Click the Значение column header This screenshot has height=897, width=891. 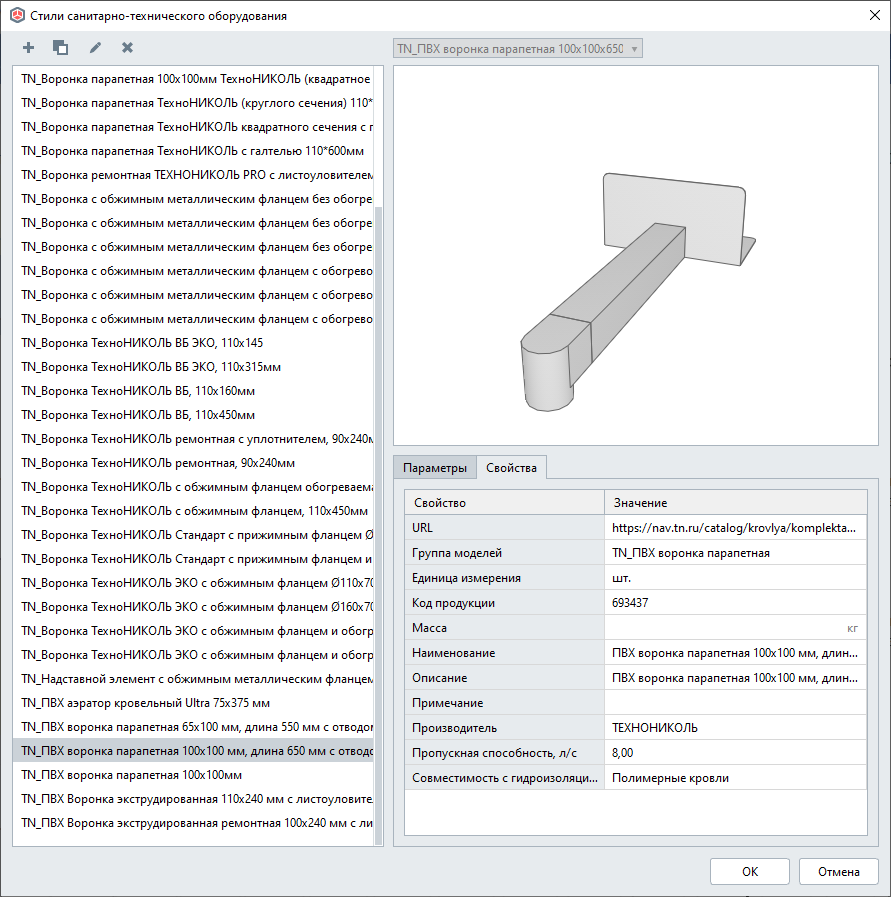point(735,503)
